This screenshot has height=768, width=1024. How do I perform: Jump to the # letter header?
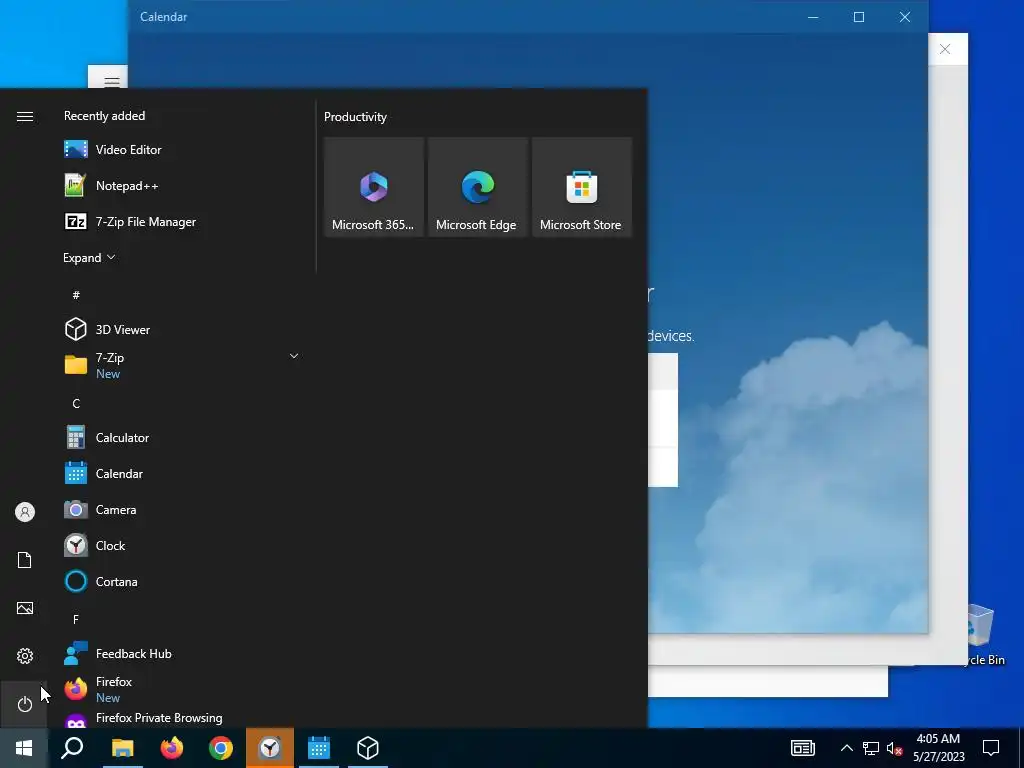(76, 295)
